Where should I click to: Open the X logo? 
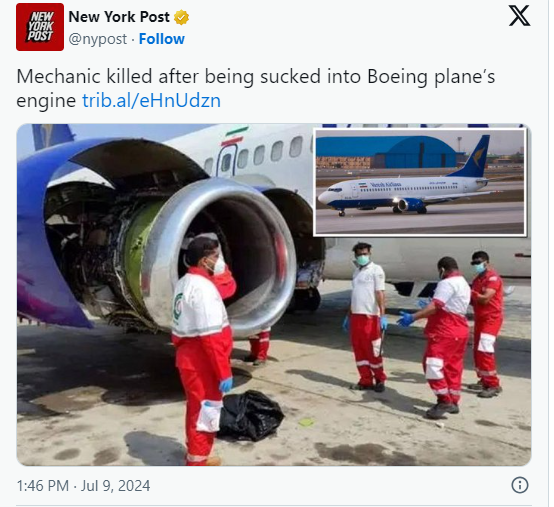[519, 16]
